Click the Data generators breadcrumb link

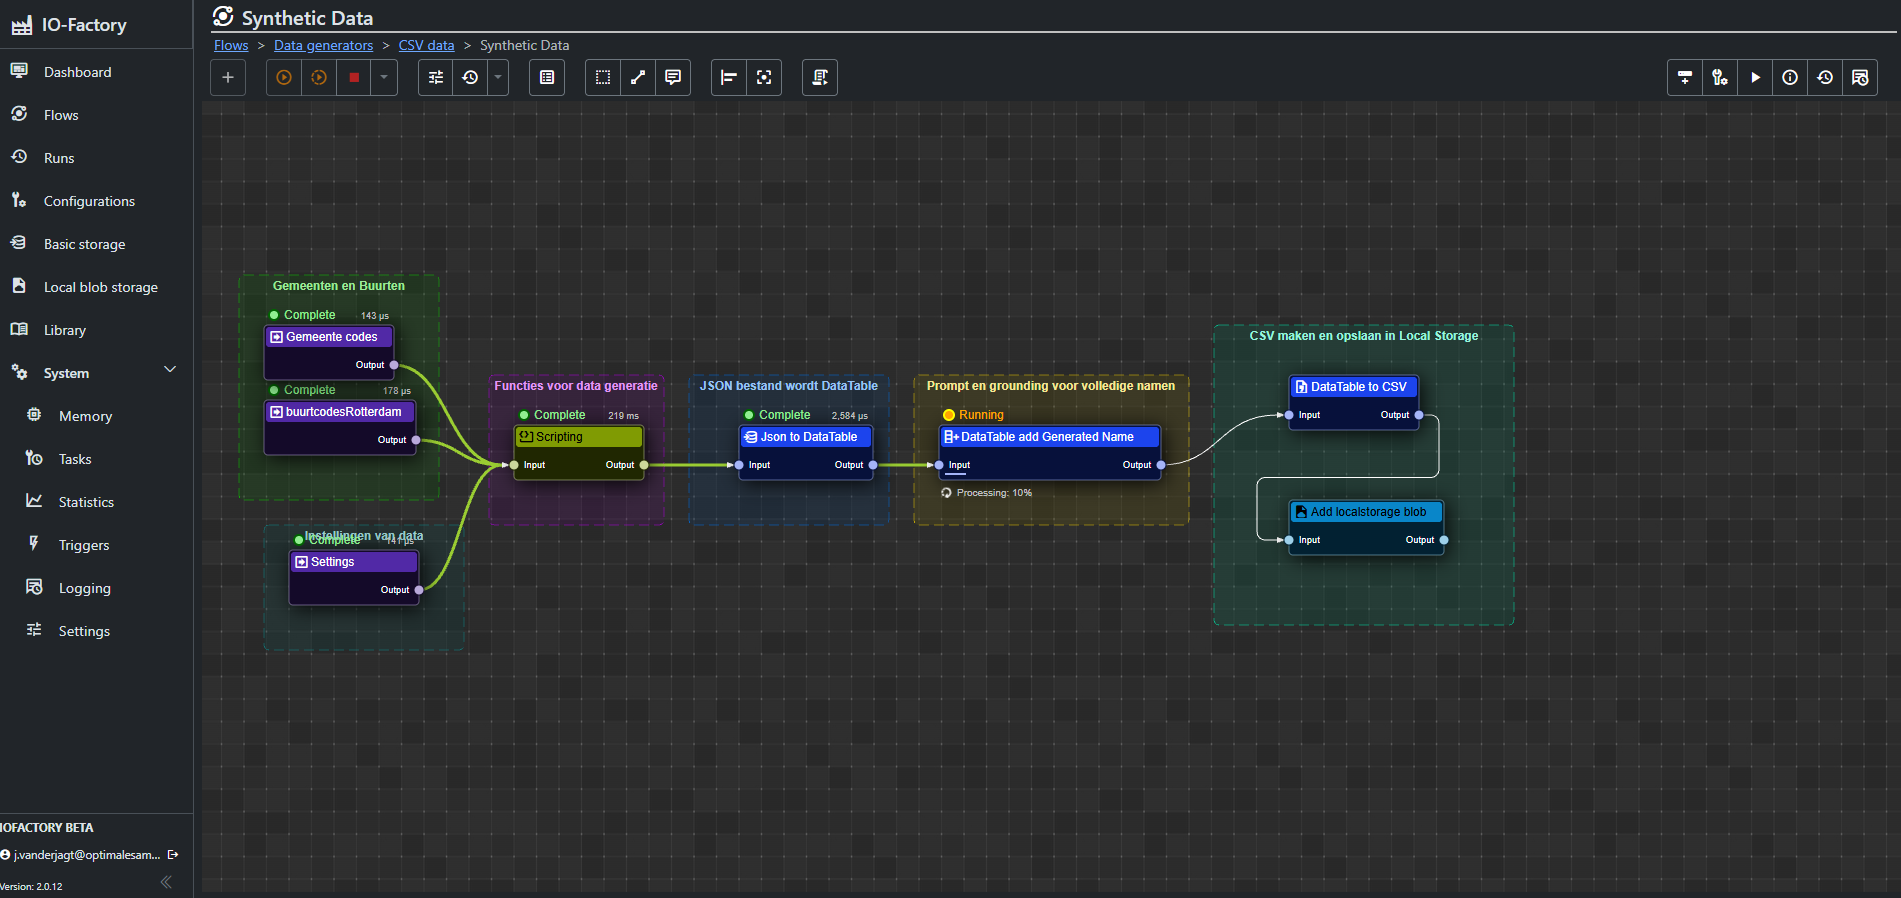[x=323, y=45]
